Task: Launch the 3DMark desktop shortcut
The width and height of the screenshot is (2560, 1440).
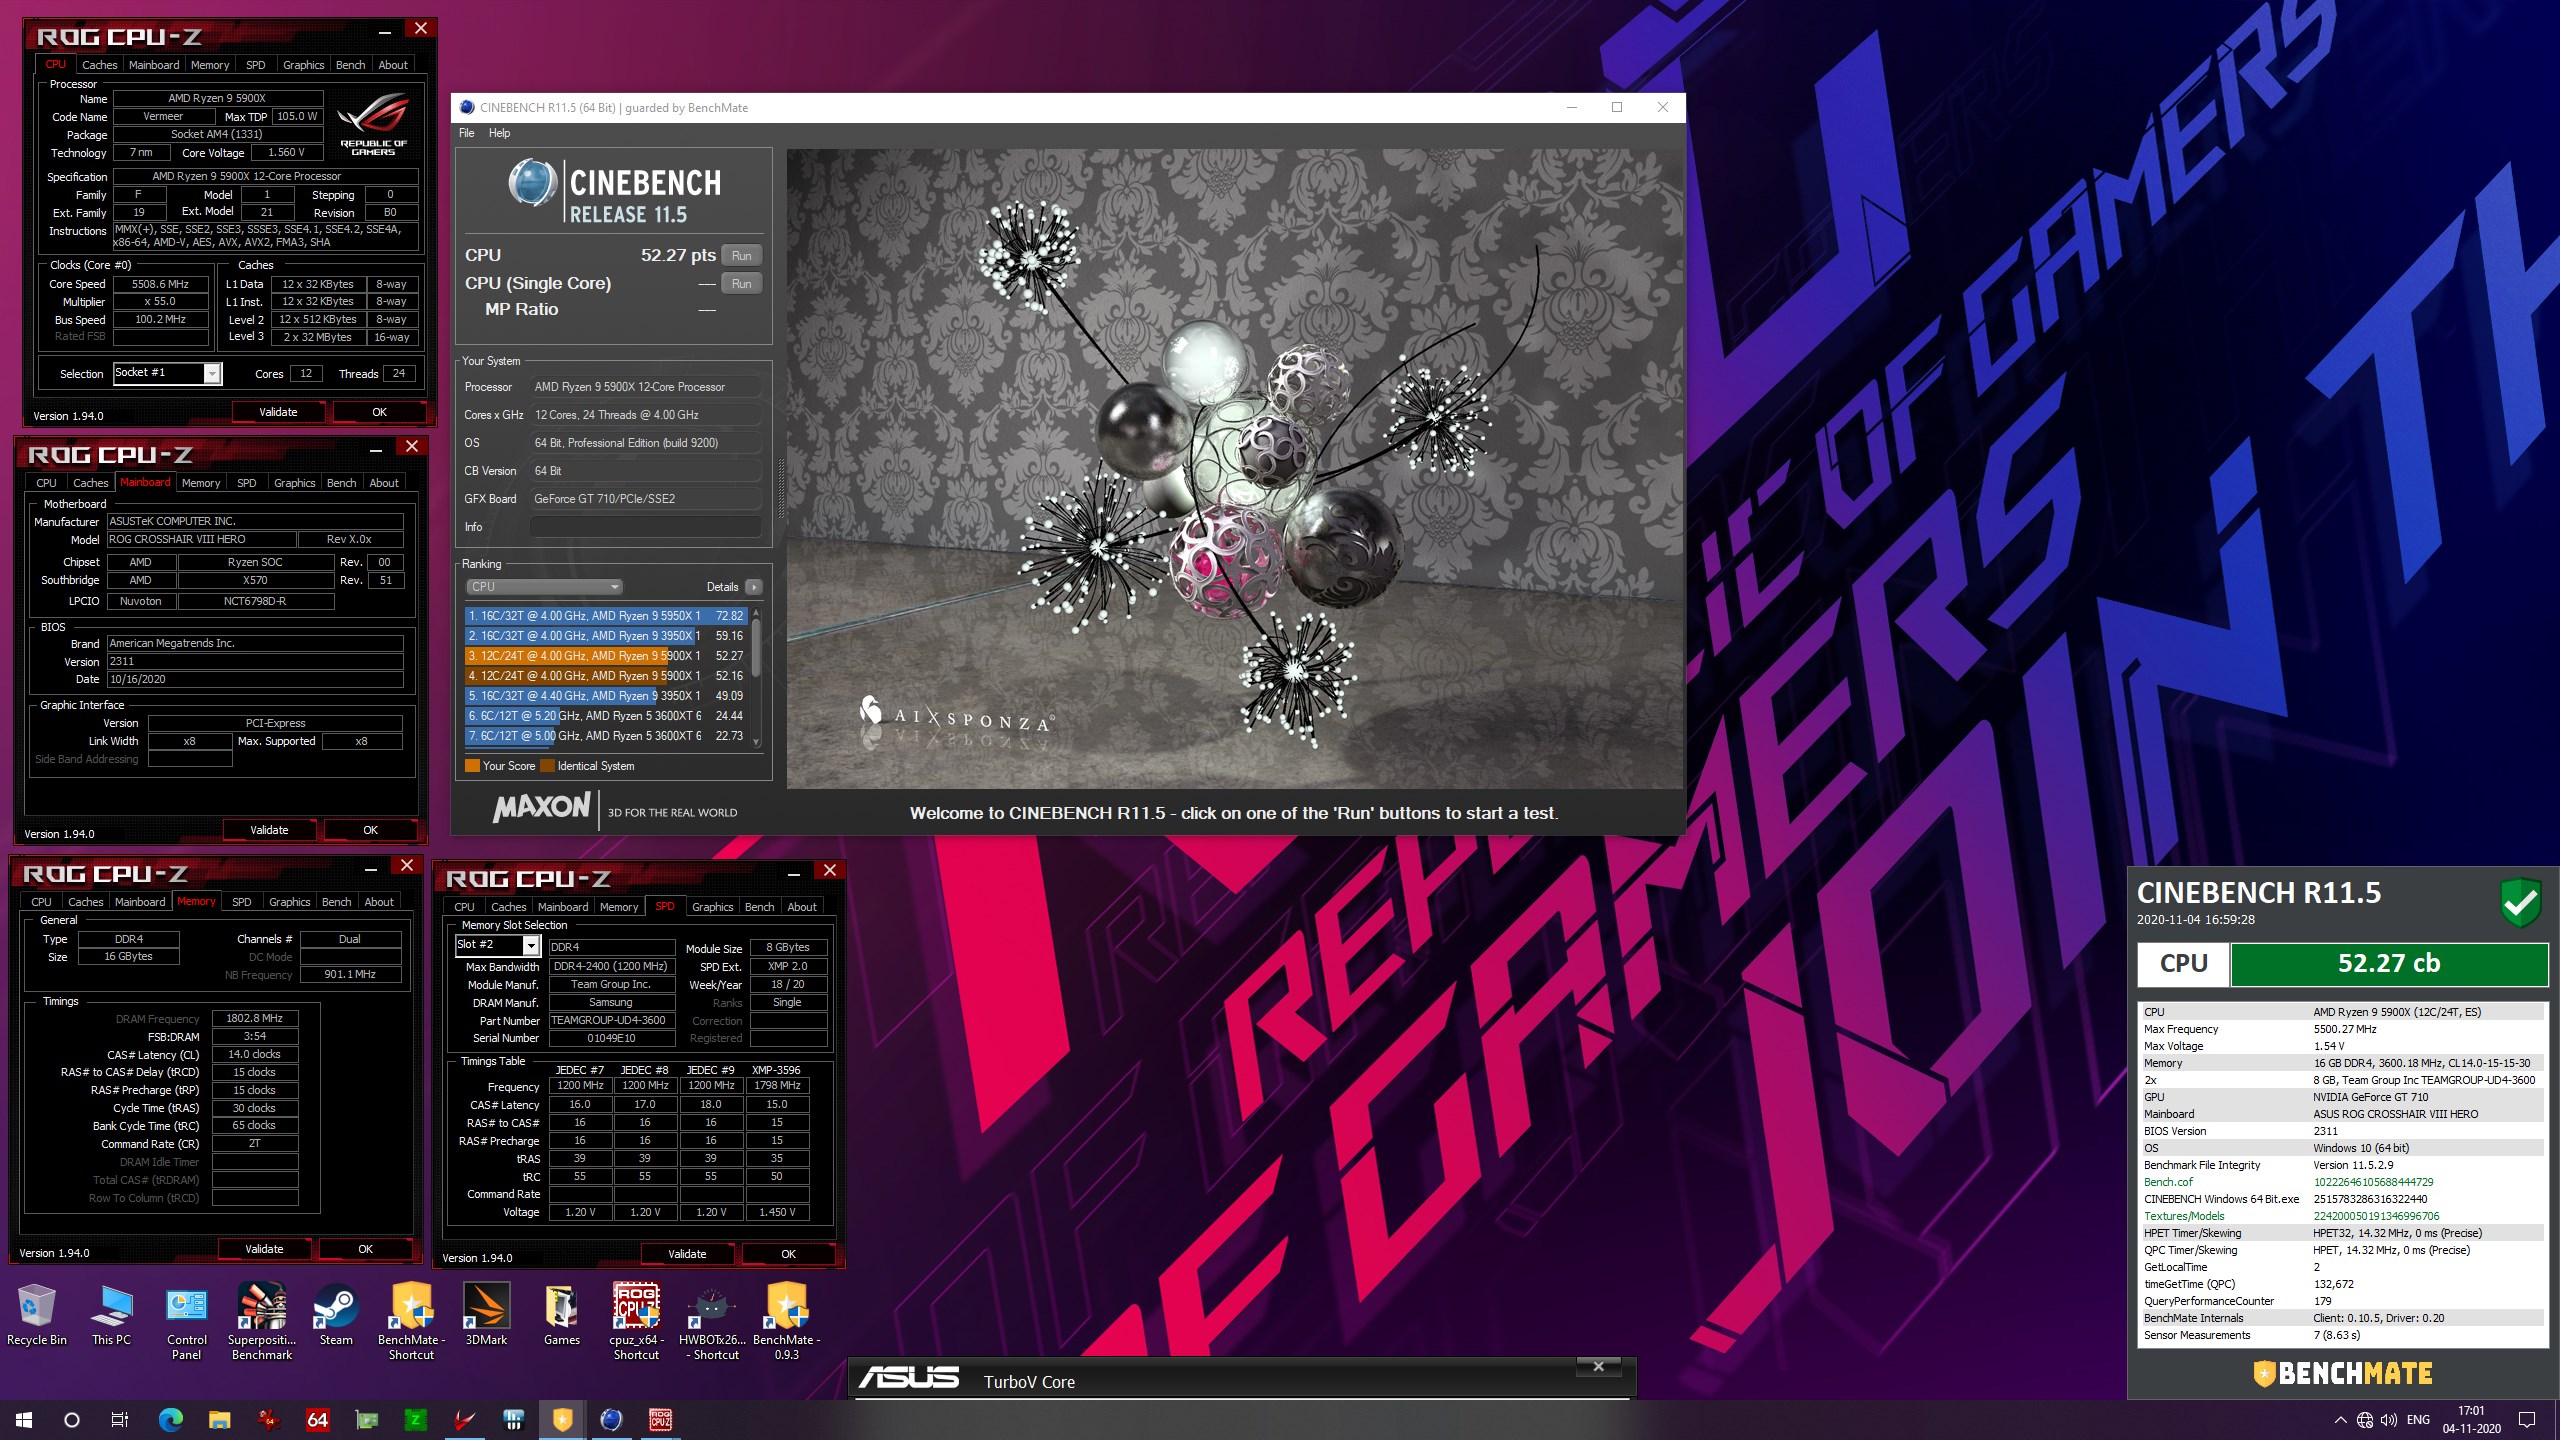Action: 486,1316
